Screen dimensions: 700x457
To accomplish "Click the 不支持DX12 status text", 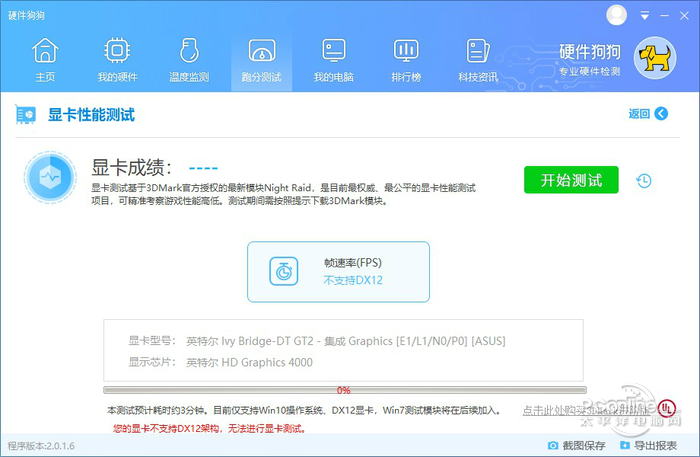I will coord(353,280).
